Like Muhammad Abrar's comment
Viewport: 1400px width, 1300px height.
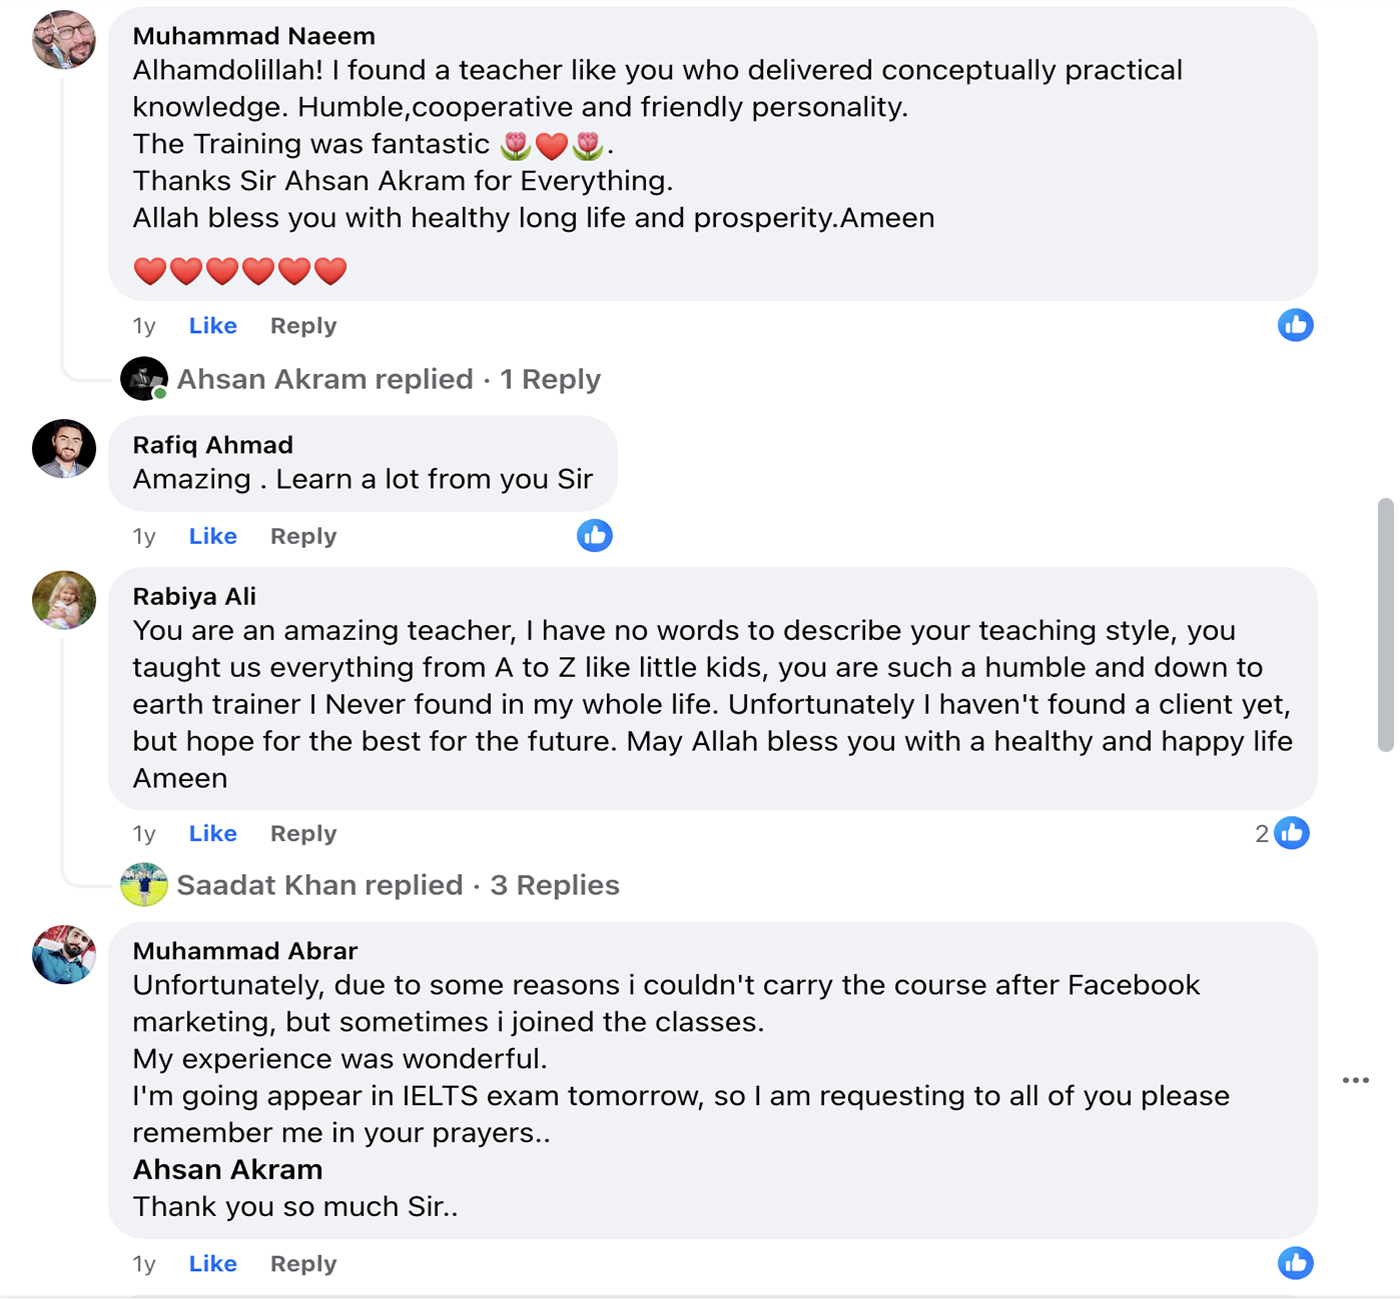[212, 1263]
